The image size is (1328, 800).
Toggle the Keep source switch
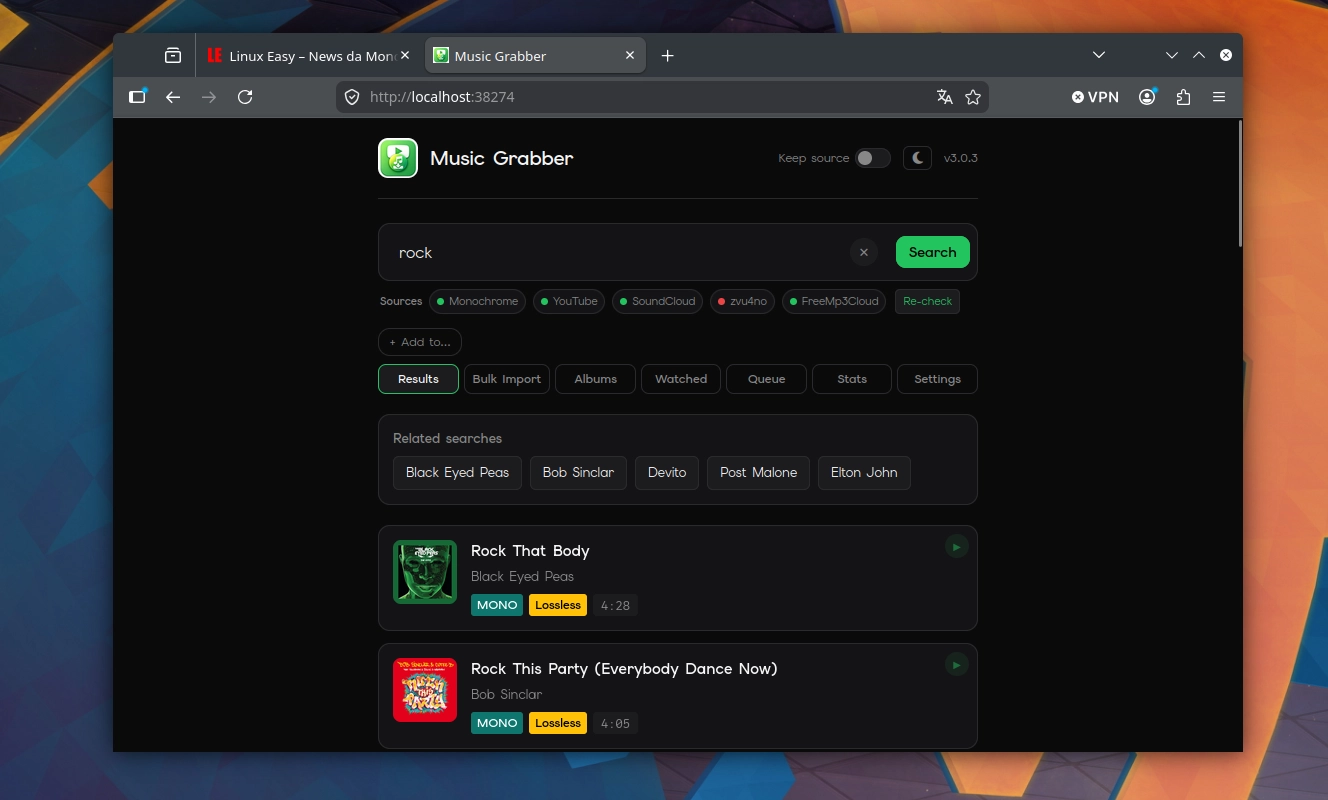click(872, 158)
